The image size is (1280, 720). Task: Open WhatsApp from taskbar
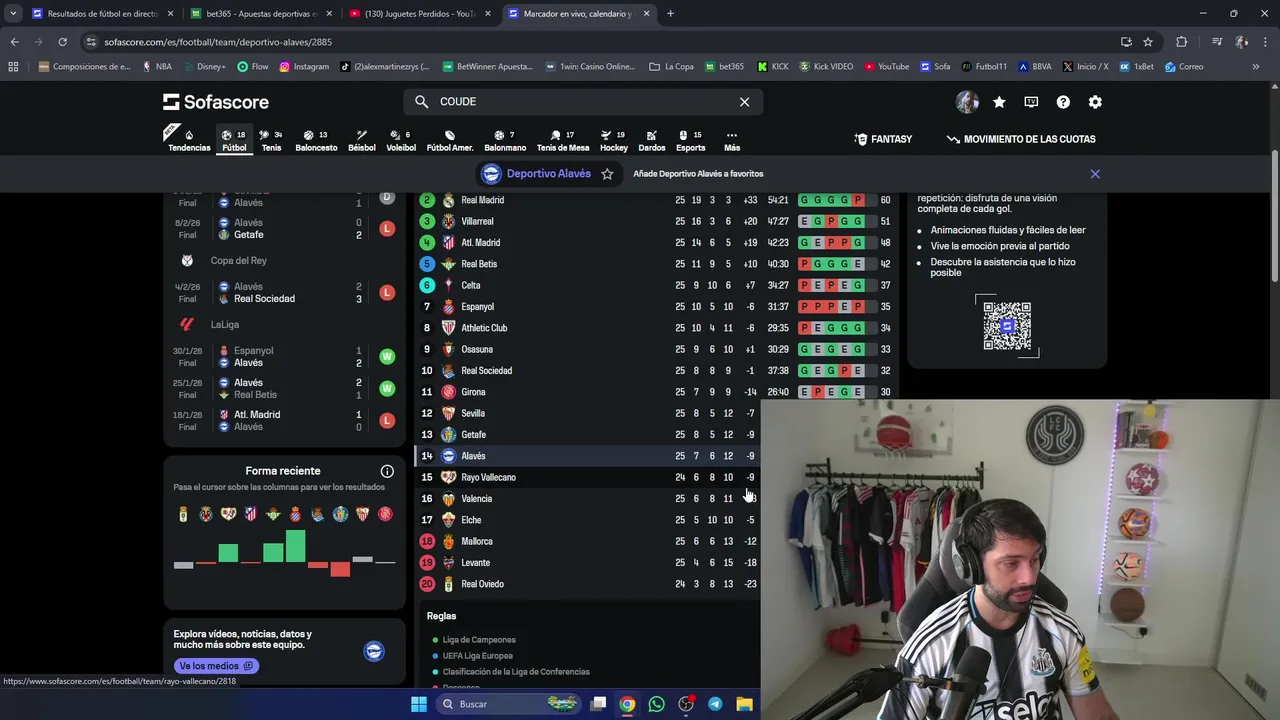[x=656, y=704]
